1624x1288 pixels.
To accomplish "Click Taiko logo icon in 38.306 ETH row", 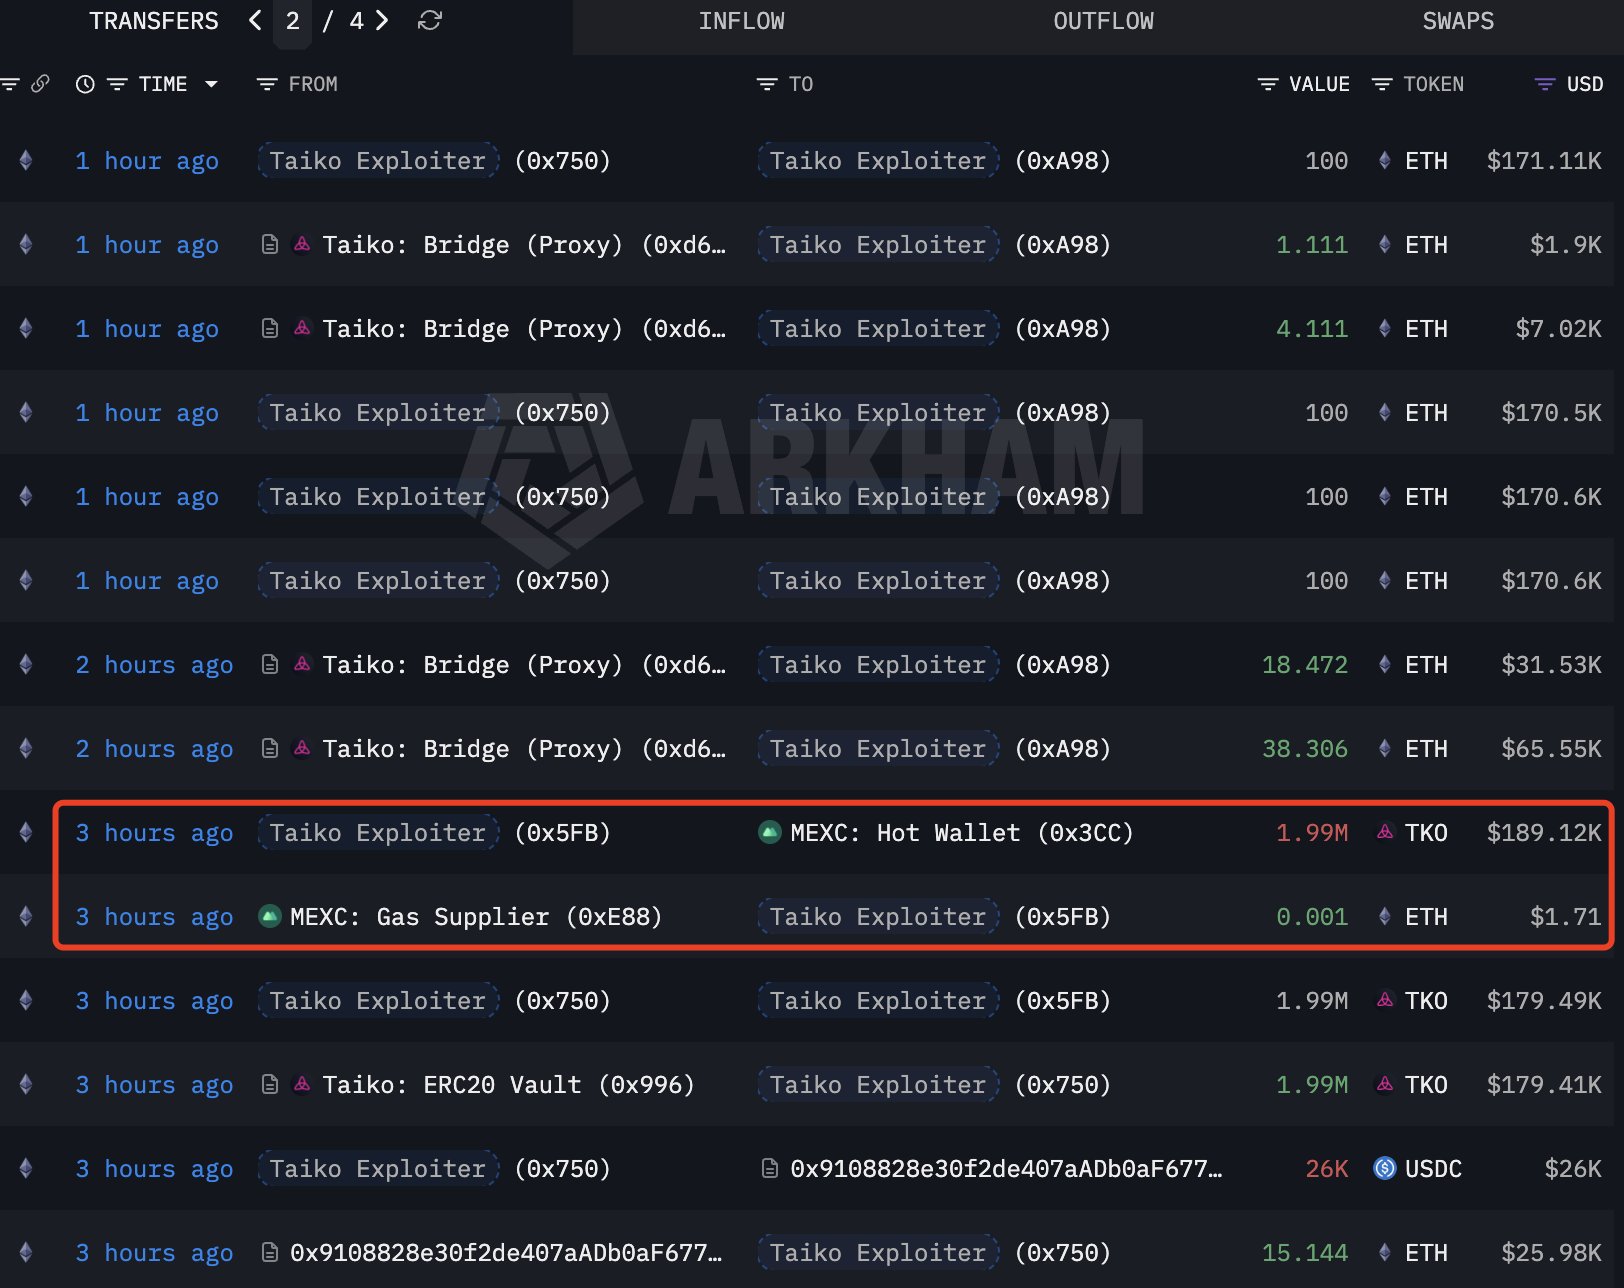I will 301,748.
